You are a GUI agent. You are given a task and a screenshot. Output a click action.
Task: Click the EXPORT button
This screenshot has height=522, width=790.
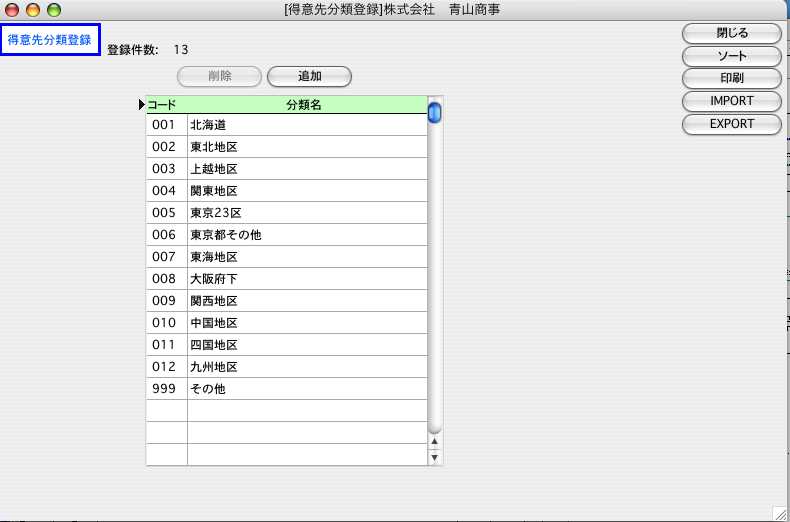click(x=731, y=124)
